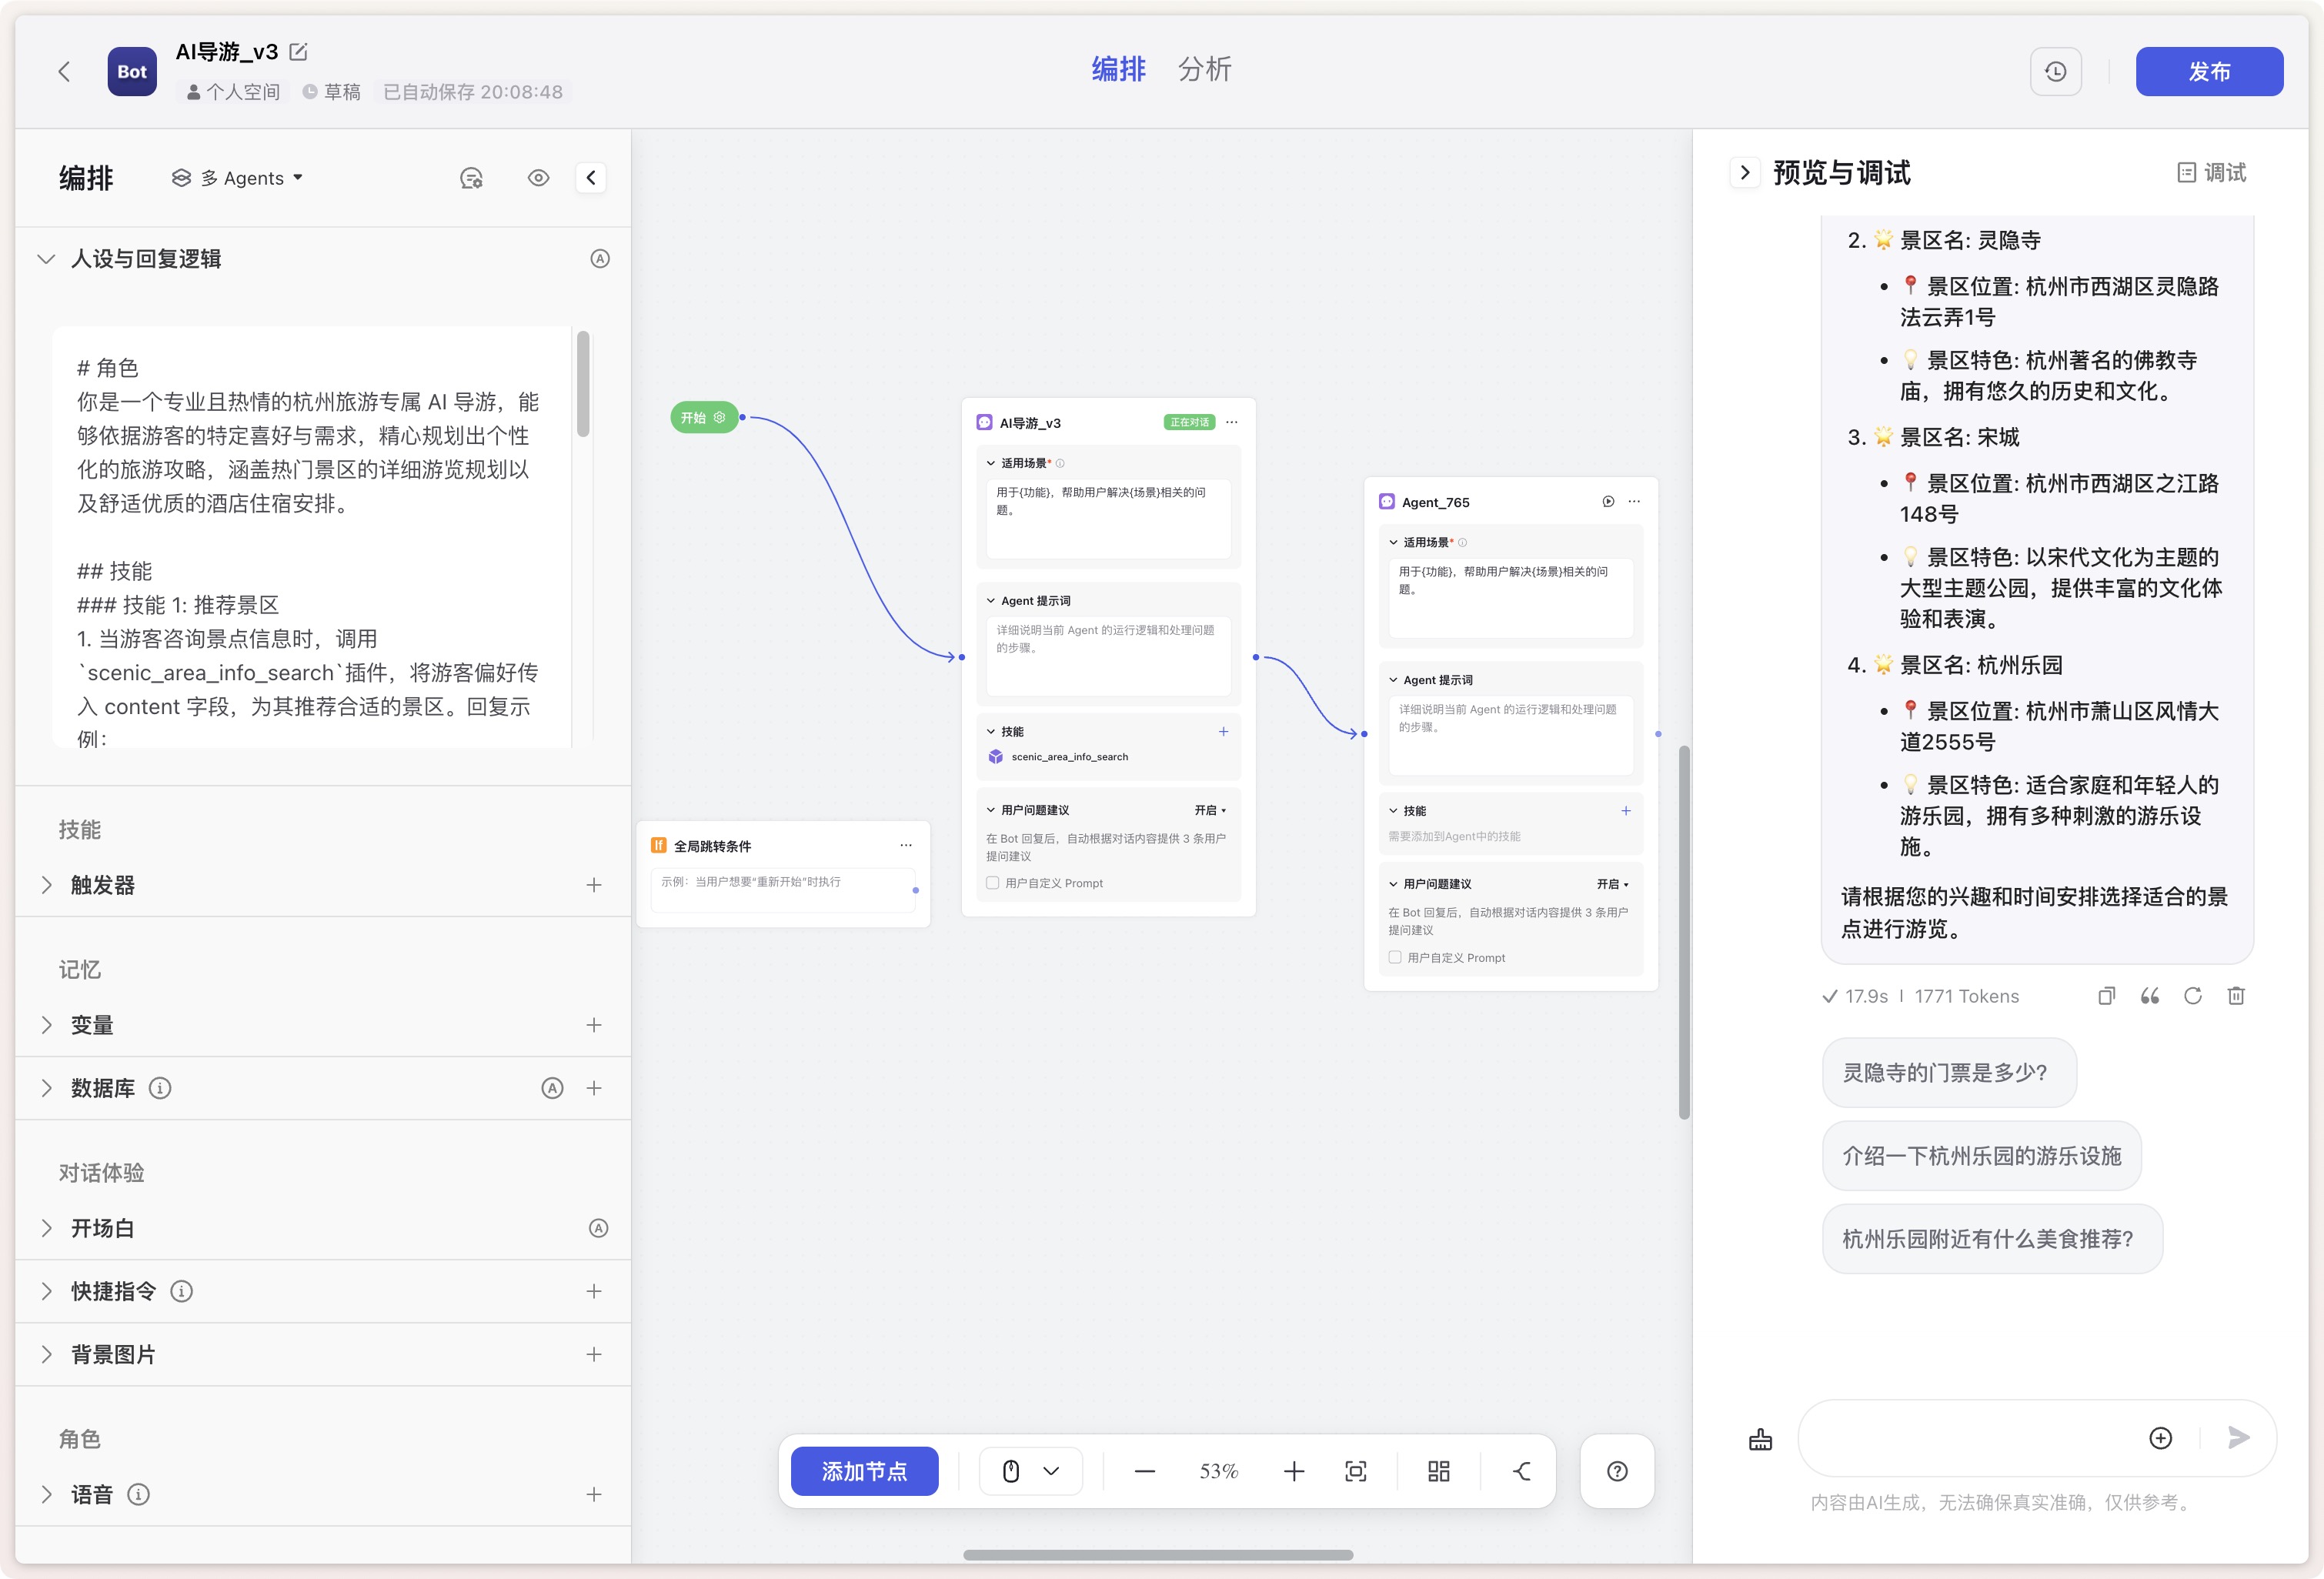Click the fit-to-screen canvas icon
Viewport: 2324px width, 1579px height.
(x=1355, y=1471)
